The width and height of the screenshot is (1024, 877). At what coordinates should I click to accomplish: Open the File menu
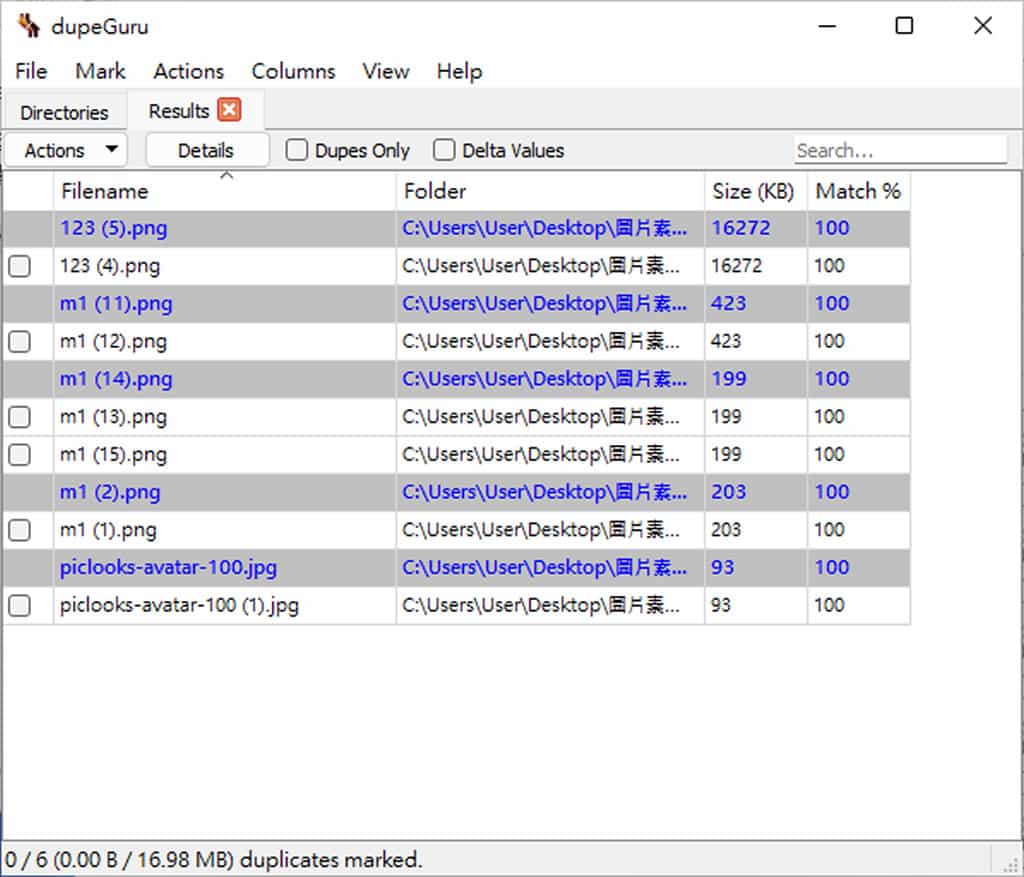[x=31, y=71]
